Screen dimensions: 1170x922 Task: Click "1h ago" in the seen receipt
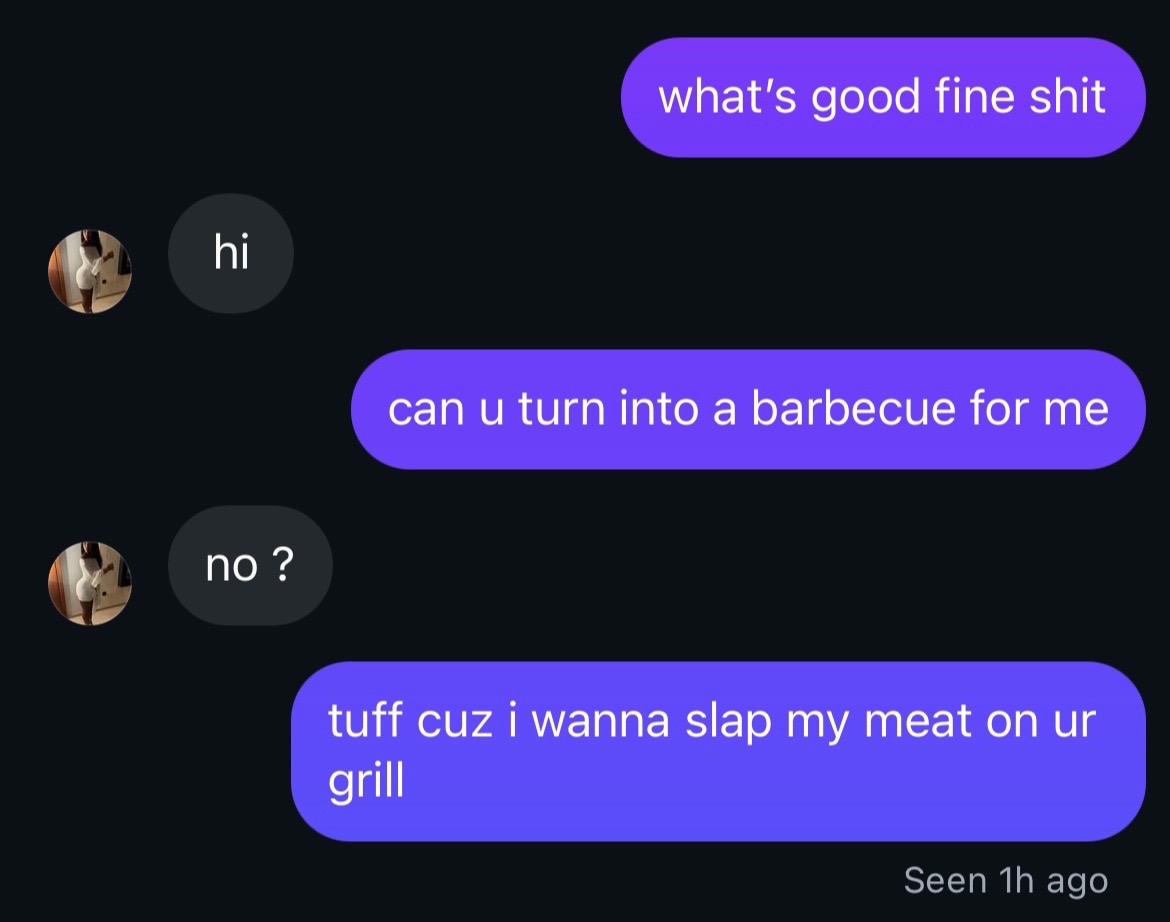coord(1054,880)
